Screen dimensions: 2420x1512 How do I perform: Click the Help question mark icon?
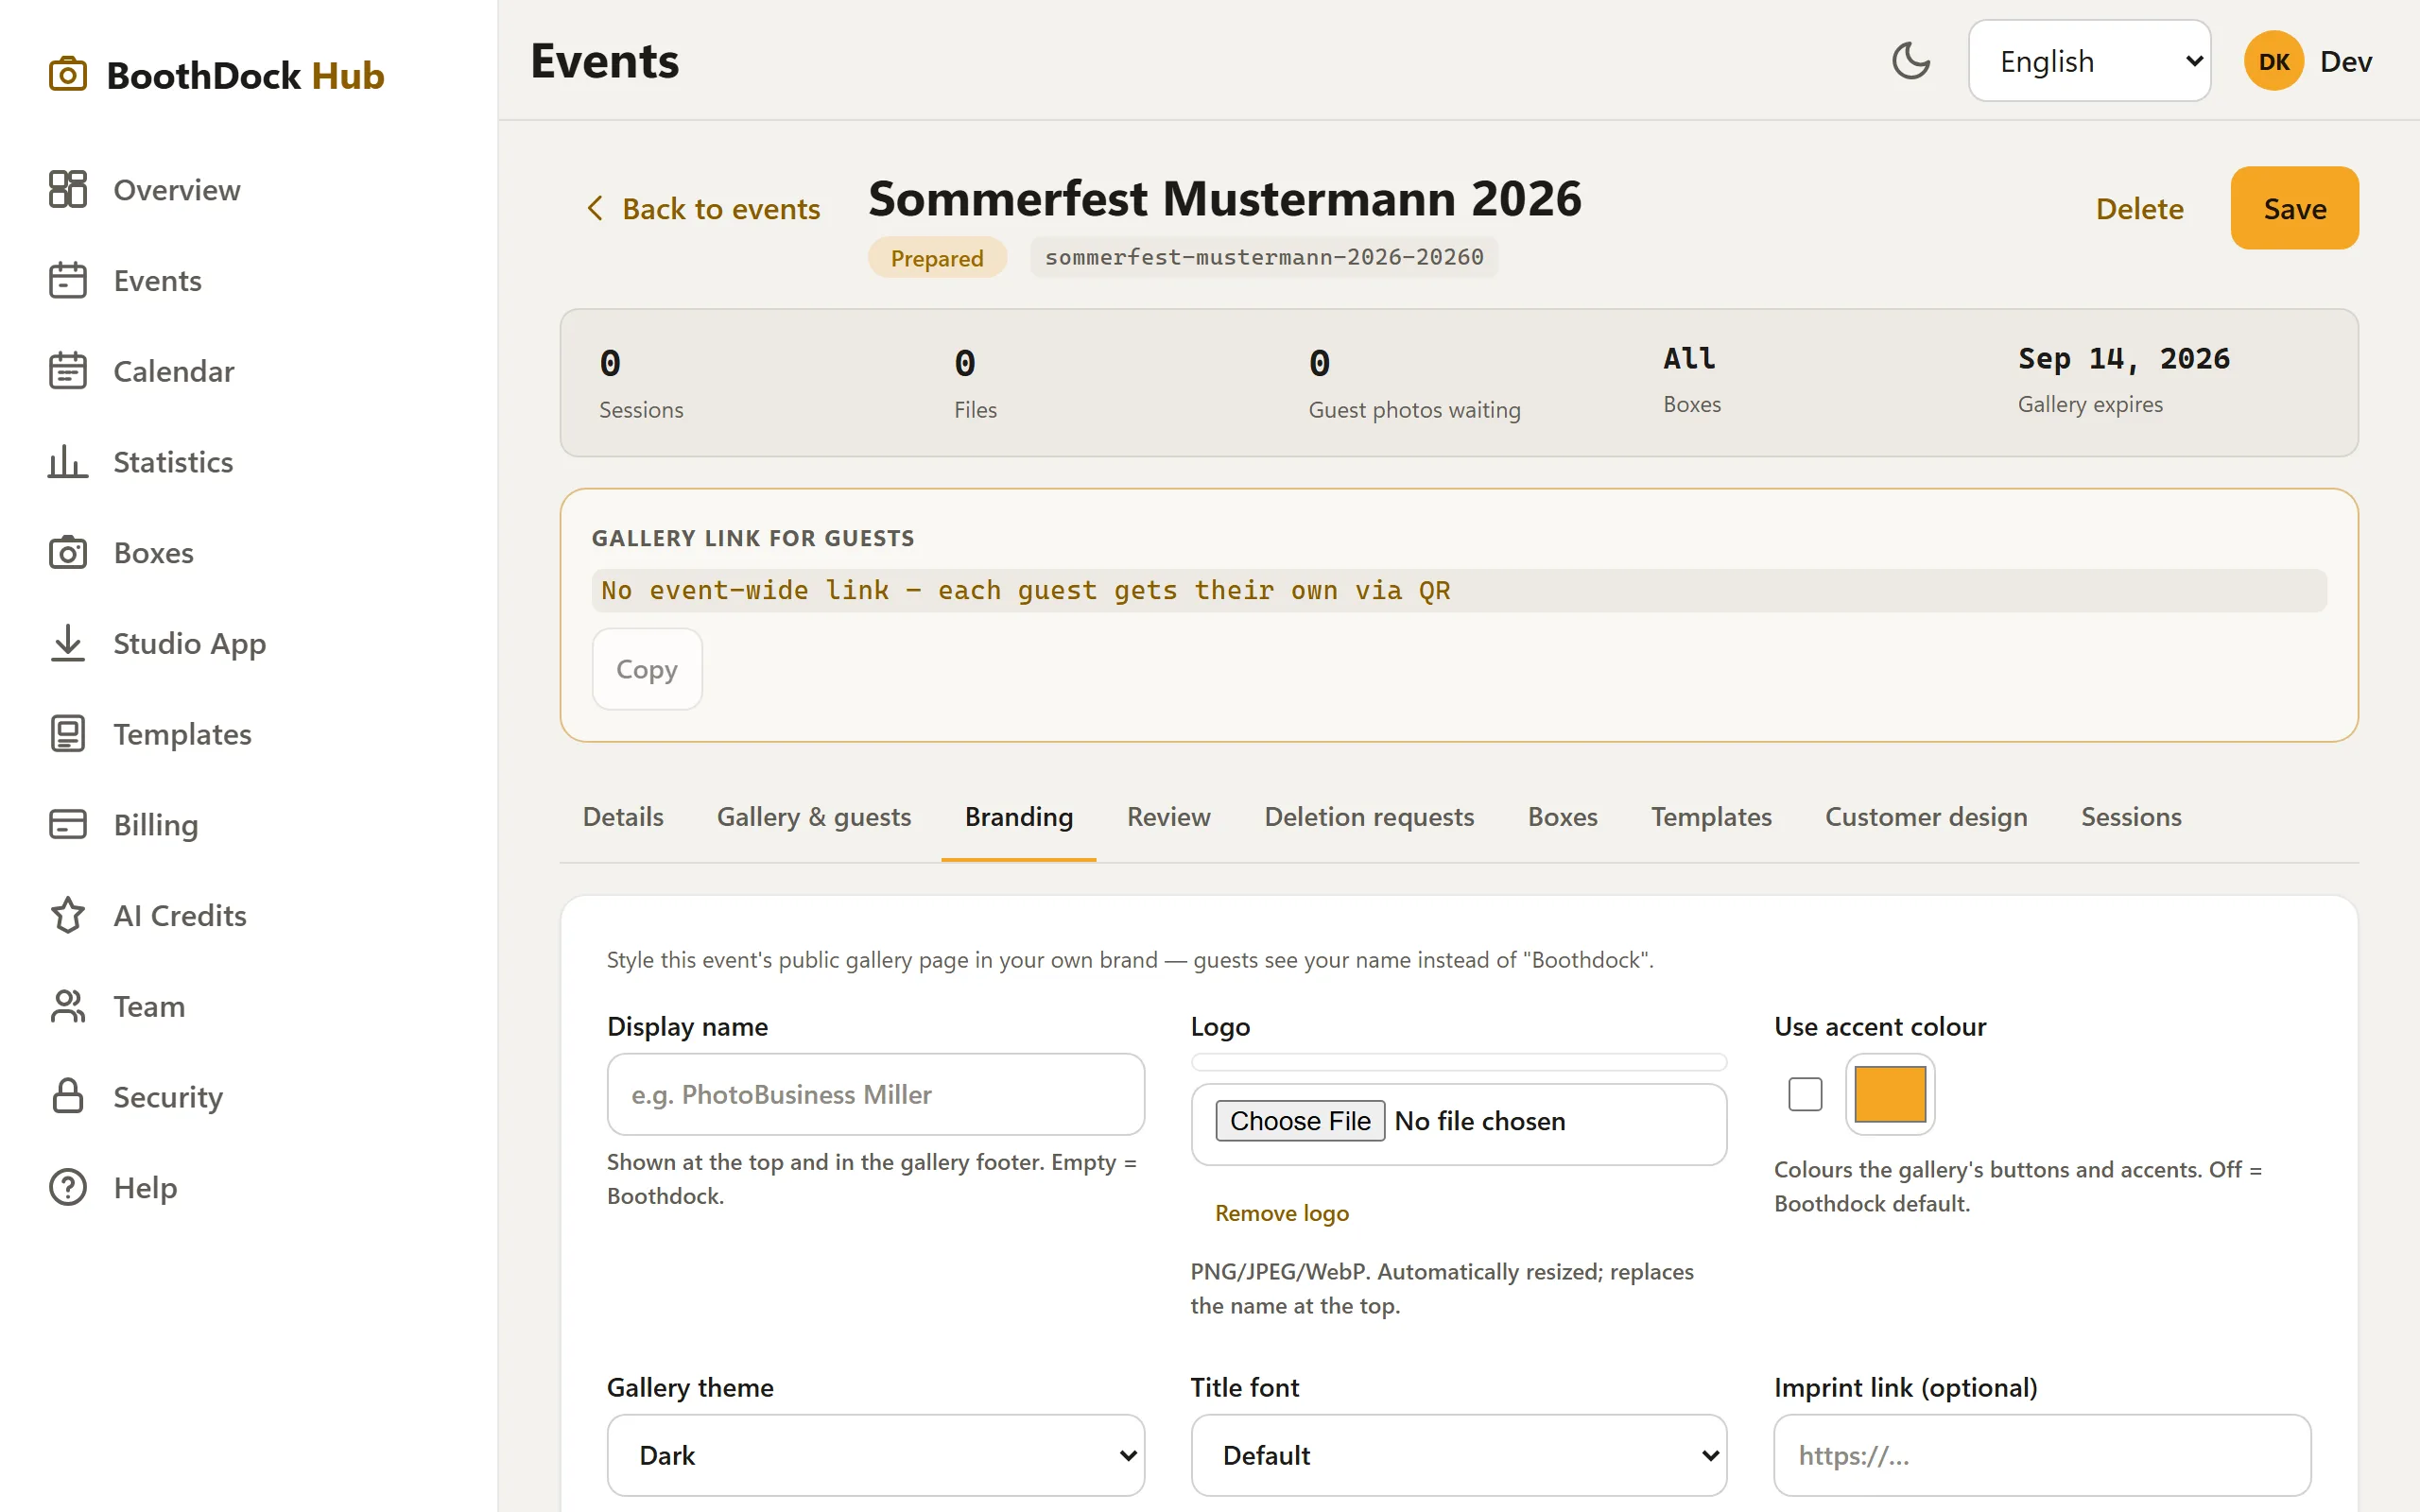[x=68, y=1188]
